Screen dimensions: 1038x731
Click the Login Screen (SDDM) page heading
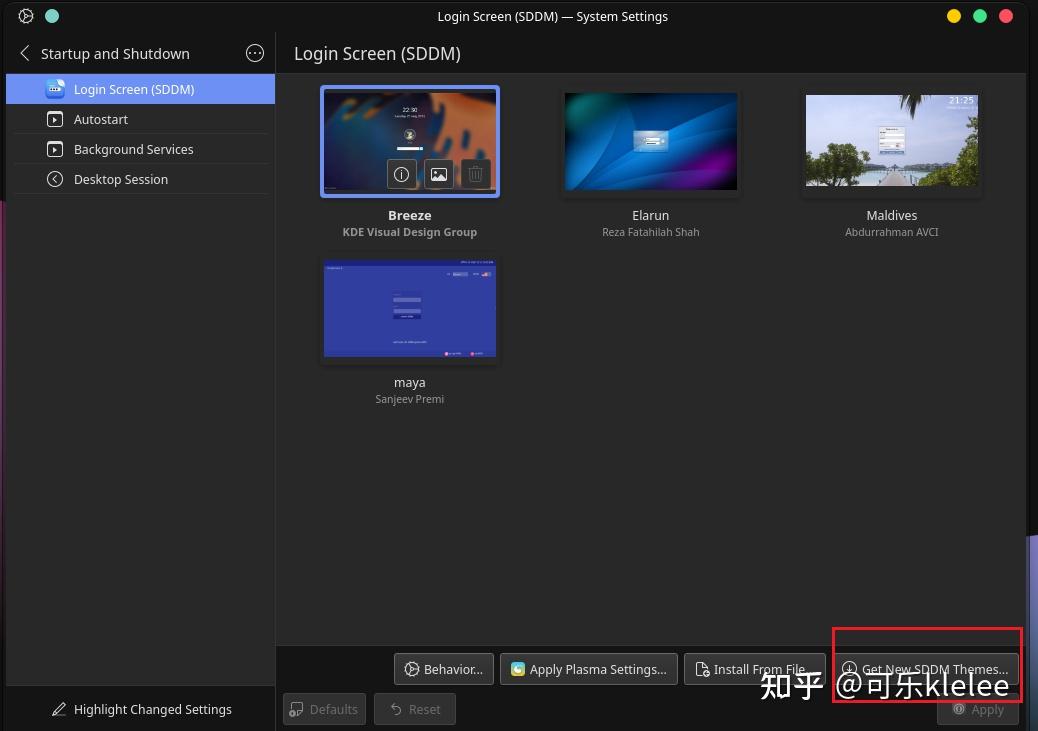click(x=377, y=54)
